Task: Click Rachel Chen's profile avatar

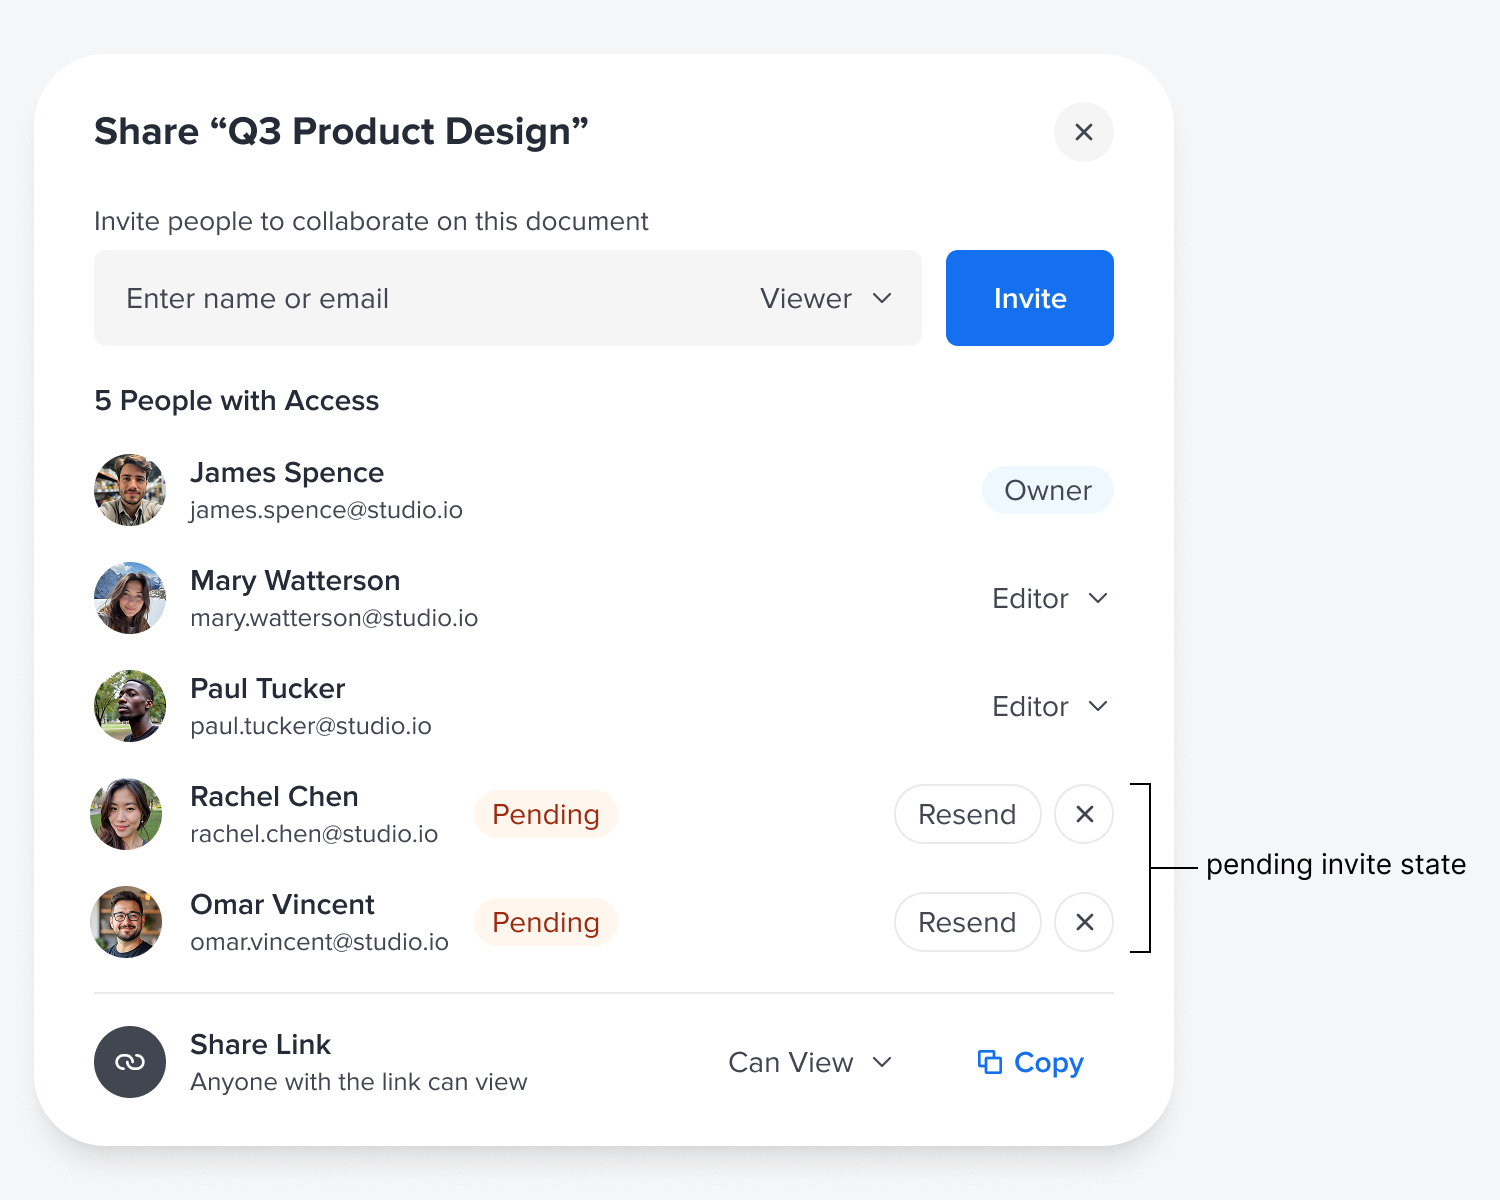Action: 127,814
